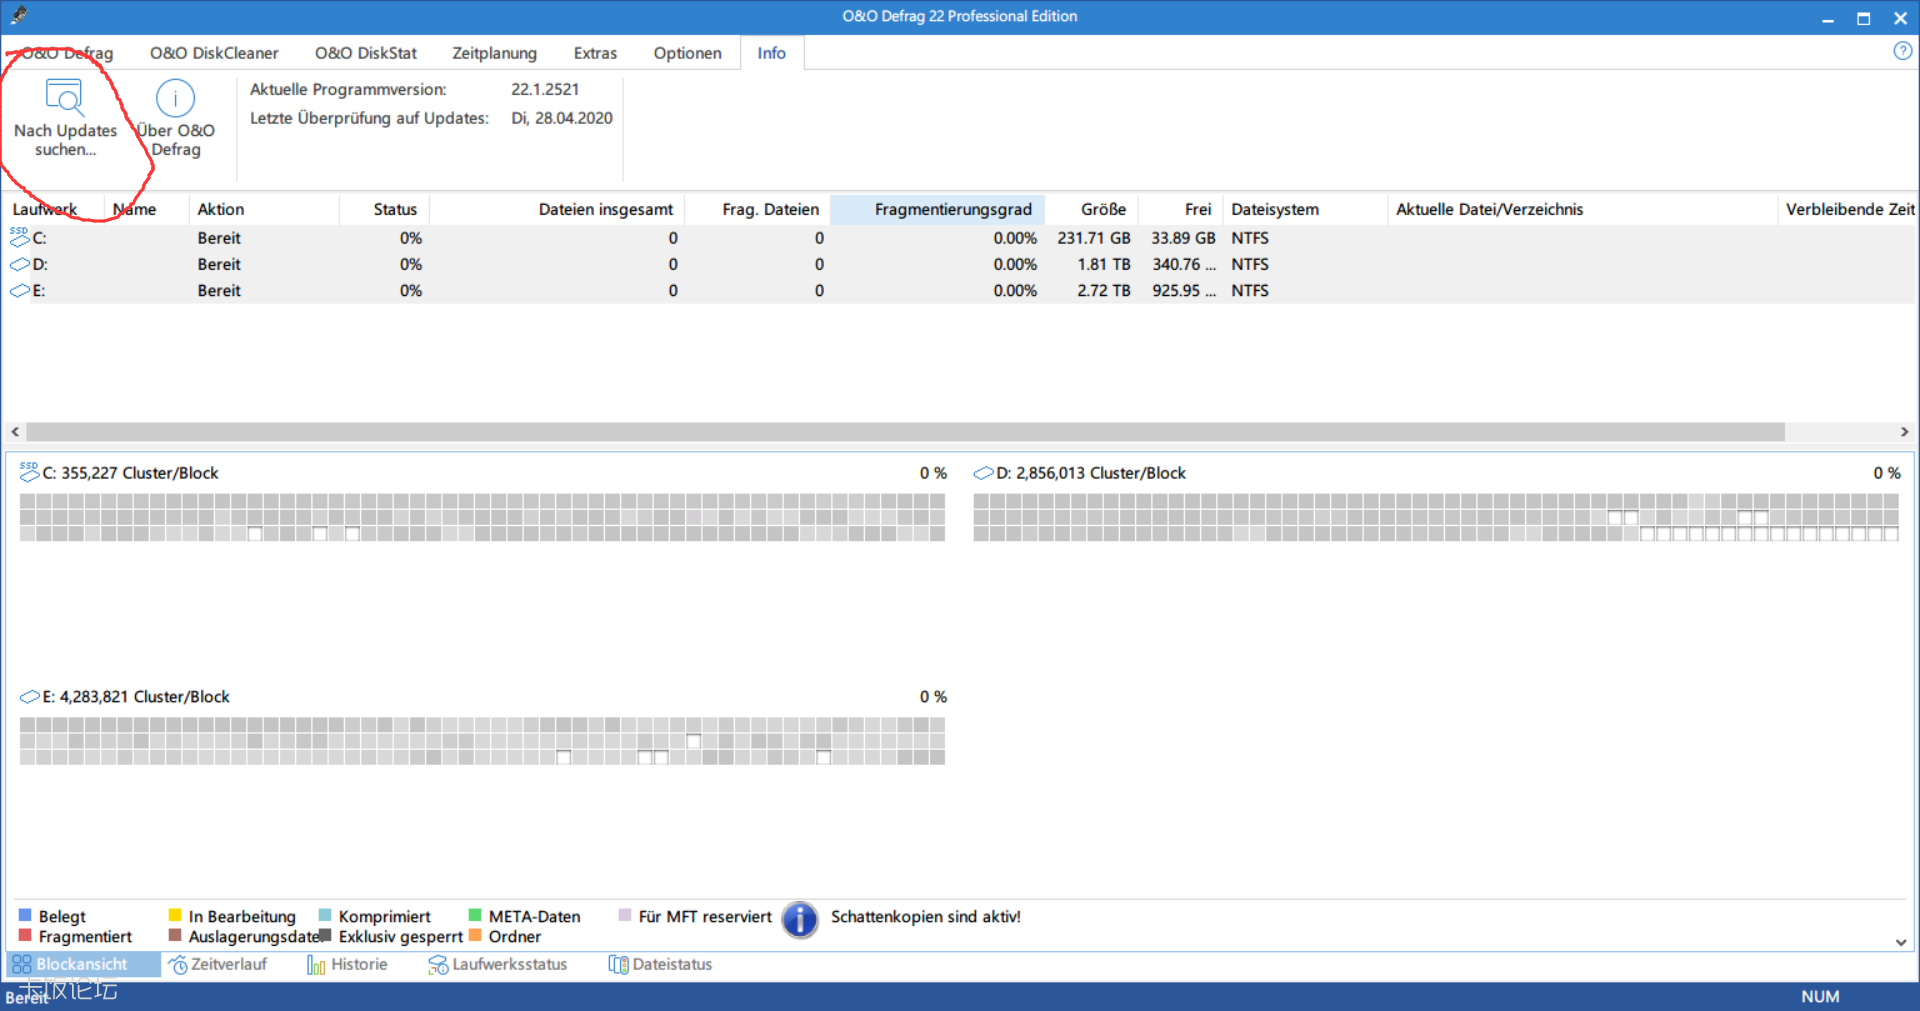Click the Komprimiert teal legend swatch
This screenshot has width=1920, height=1011.
[x=325, y=915]
